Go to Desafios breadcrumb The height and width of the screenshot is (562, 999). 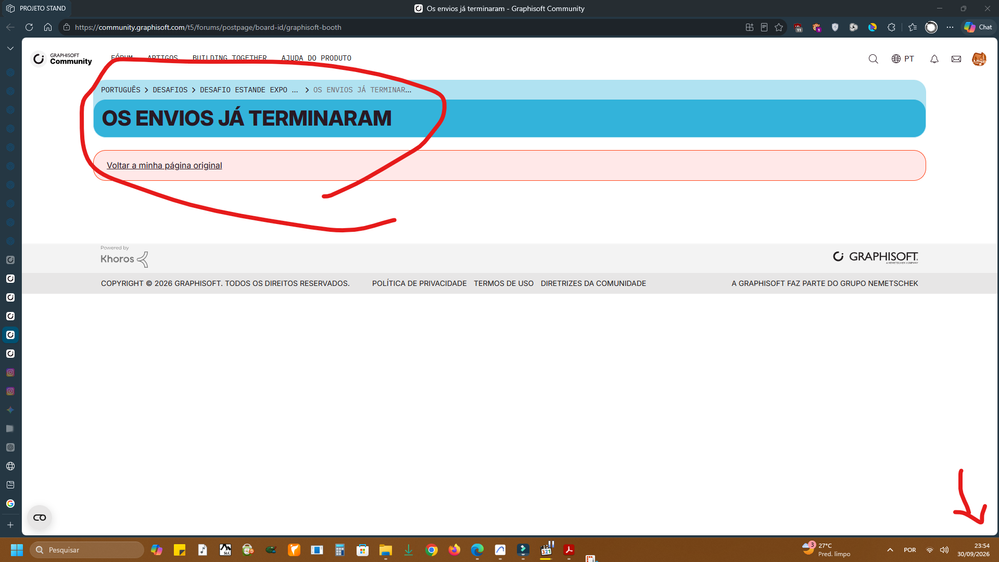(x=170, y=90)
